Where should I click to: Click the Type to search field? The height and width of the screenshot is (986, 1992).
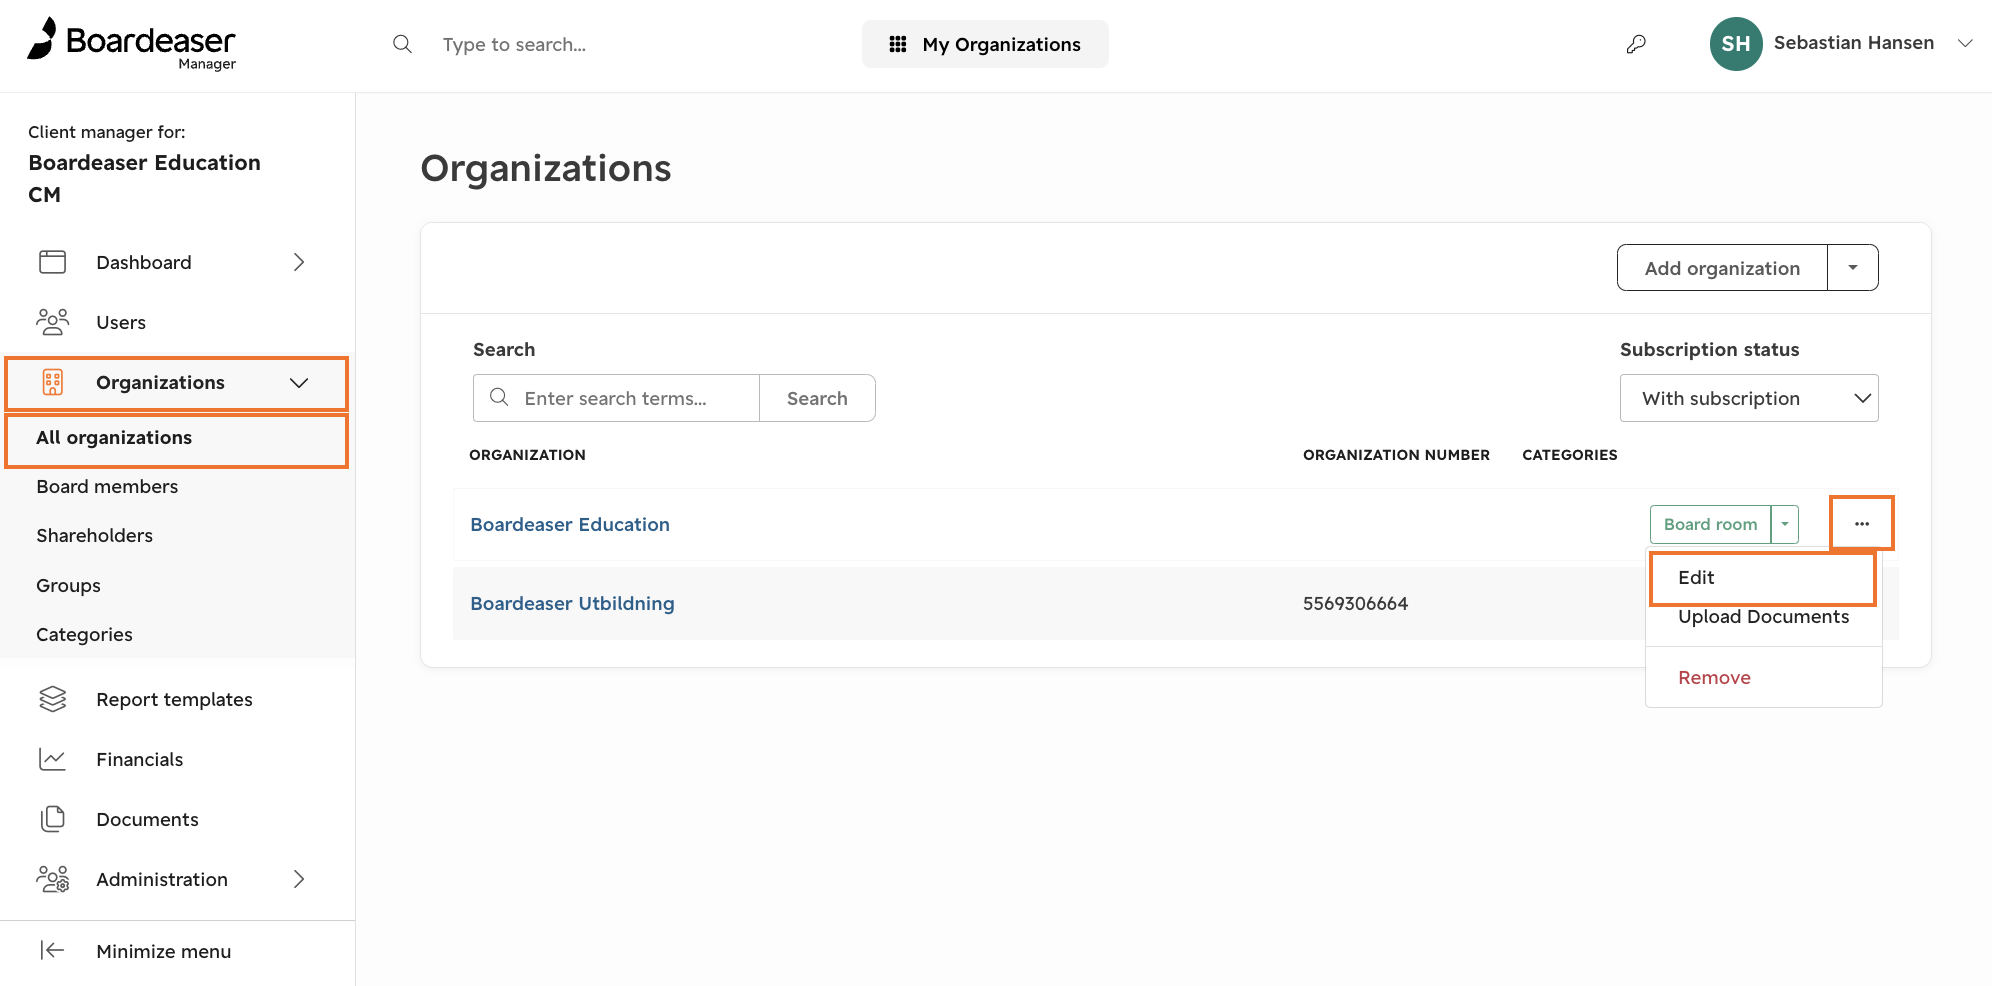514,44
